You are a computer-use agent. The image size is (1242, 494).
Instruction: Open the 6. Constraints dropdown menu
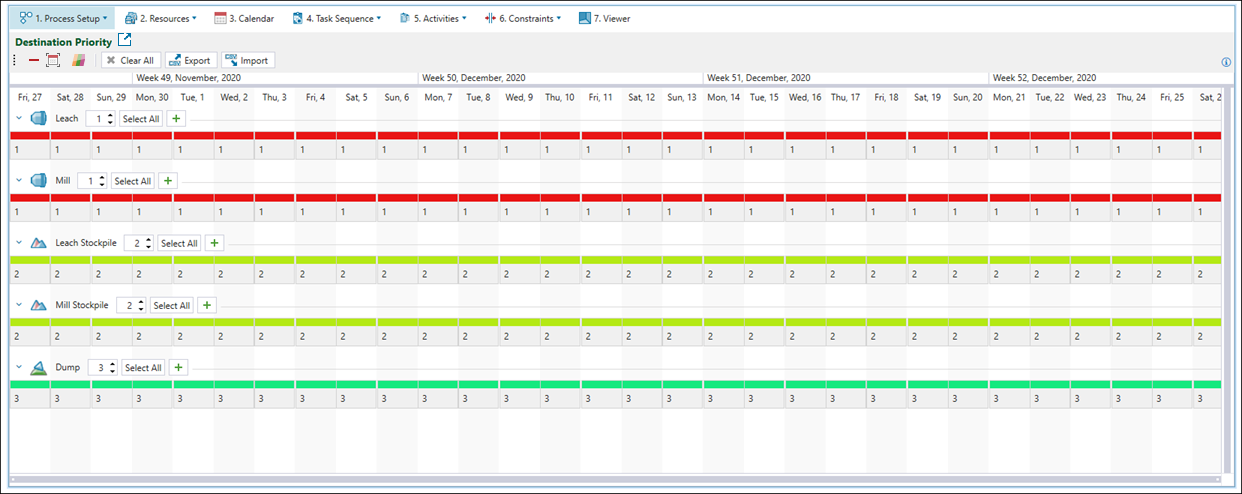[521, 18]
